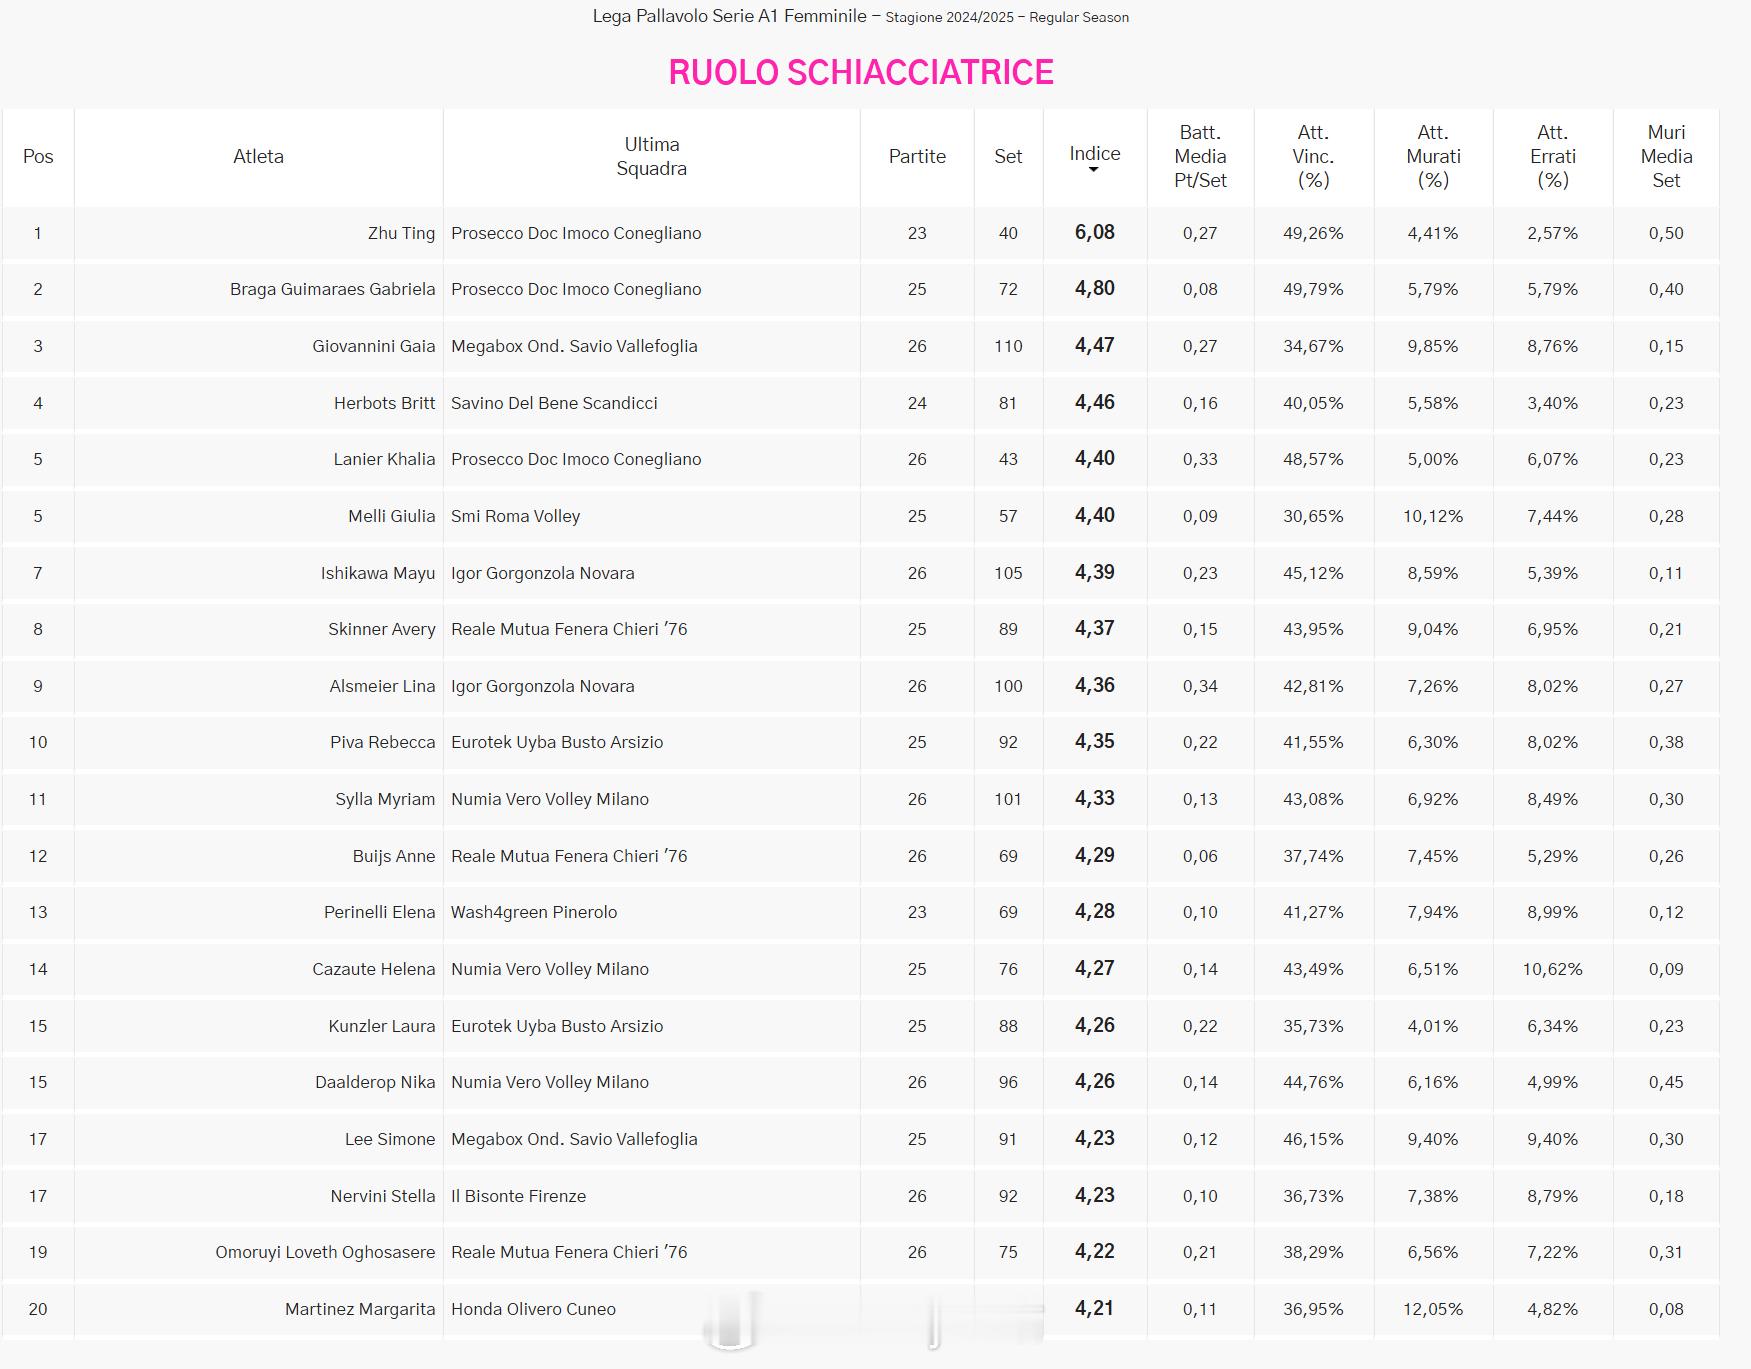The height and width of the screenshot is (1369, 1751).
Task: Click athlete Skinner Avery
Action: coord(381,629)
